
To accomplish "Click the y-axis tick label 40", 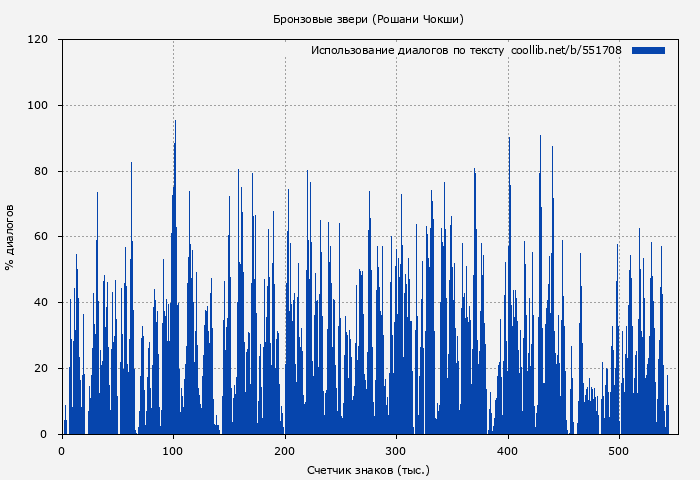I will point(41,303).
